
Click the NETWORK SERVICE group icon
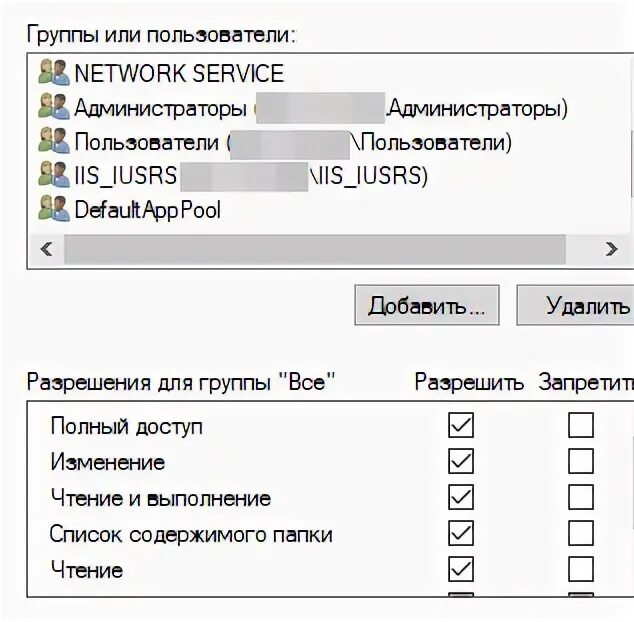(54, 72)
